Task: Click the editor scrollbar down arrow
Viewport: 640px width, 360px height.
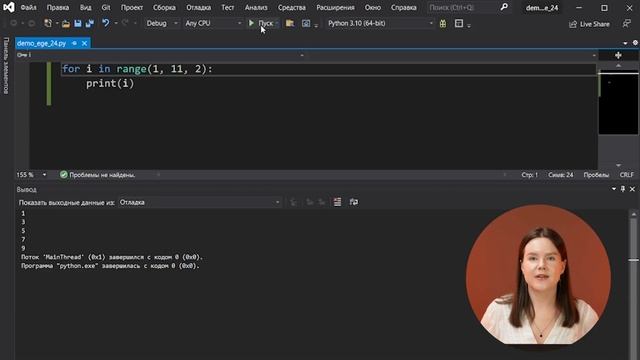Action: point(618,165)
